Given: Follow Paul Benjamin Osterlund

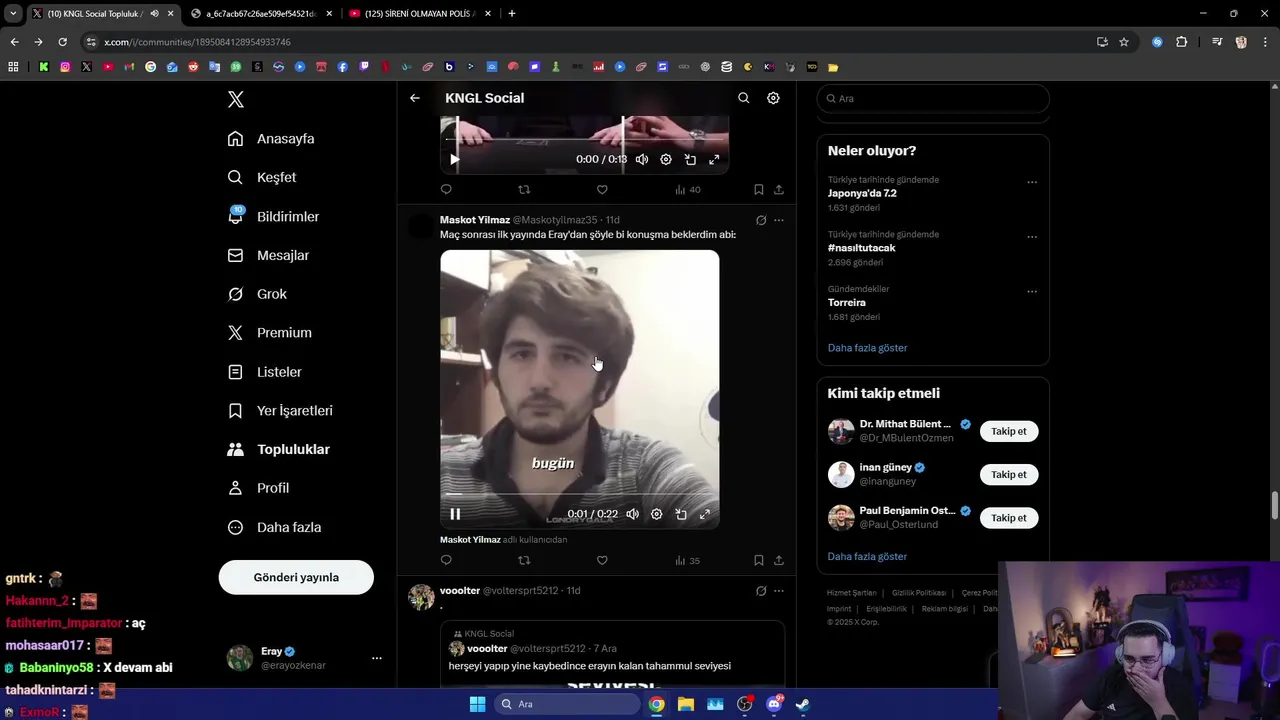Looking at the screenshot, I should click(x=1009, y=517).
